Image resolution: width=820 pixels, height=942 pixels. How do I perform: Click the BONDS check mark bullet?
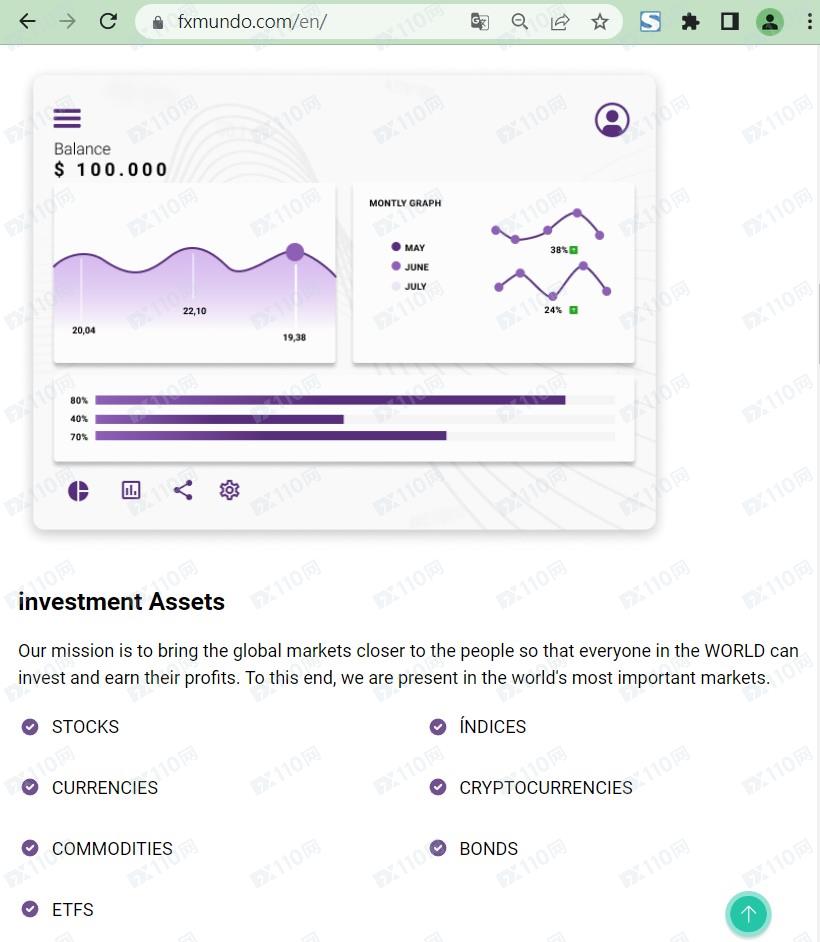[x=438, y=848]
